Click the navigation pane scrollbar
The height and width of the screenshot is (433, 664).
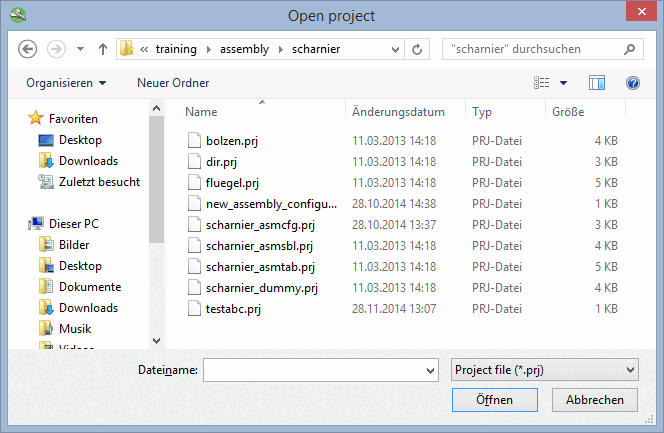coord(157,200)
